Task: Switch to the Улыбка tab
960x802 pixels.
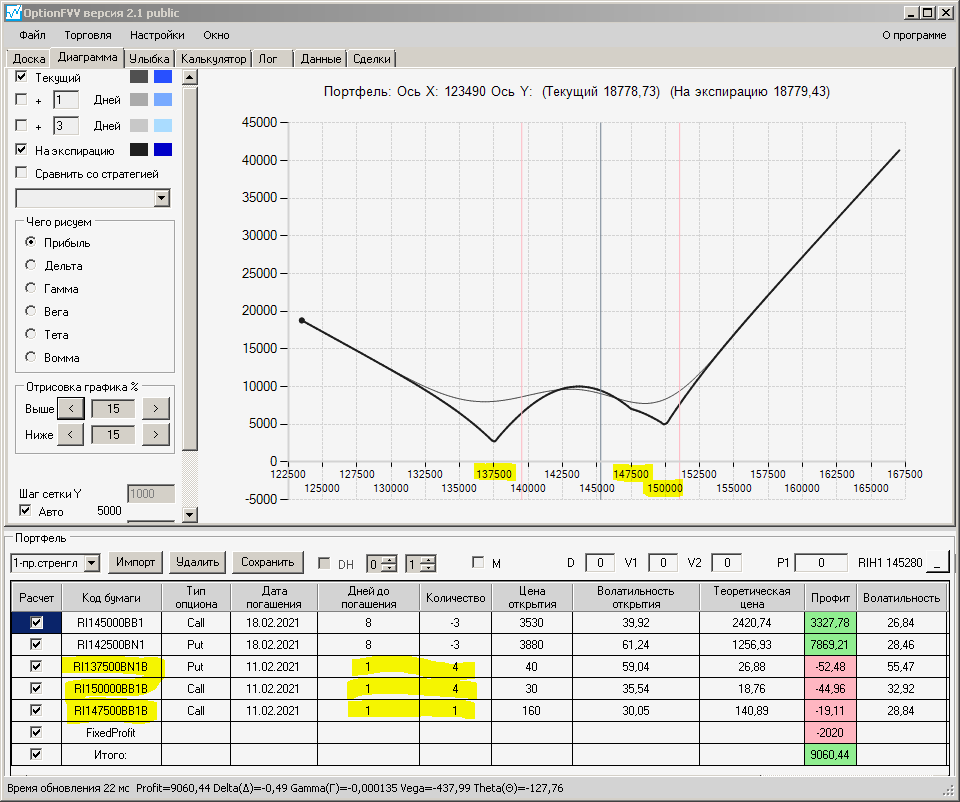Action: pos(149,59)
